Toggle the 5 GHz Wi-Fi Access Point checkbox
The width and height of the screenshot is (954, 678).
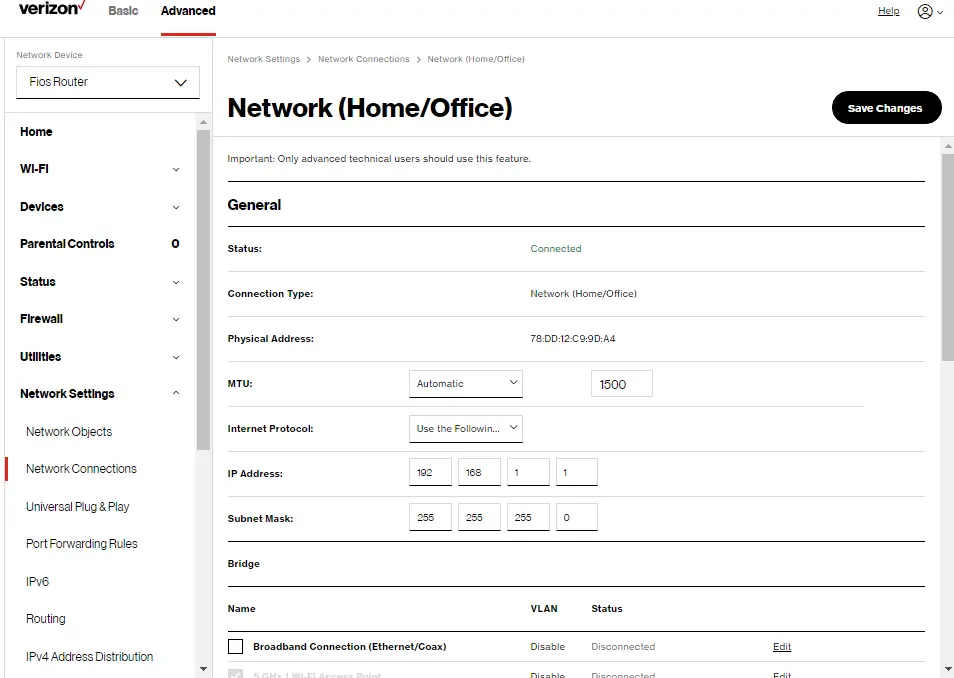point(236,675)
